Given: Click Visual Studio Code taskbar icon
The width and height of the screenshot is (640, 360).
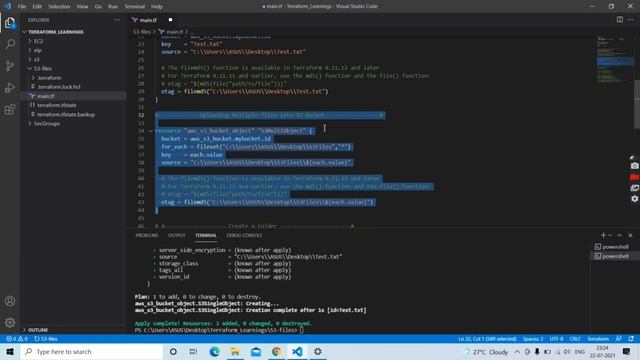Looking at the screenshot, I should [297, 351].
